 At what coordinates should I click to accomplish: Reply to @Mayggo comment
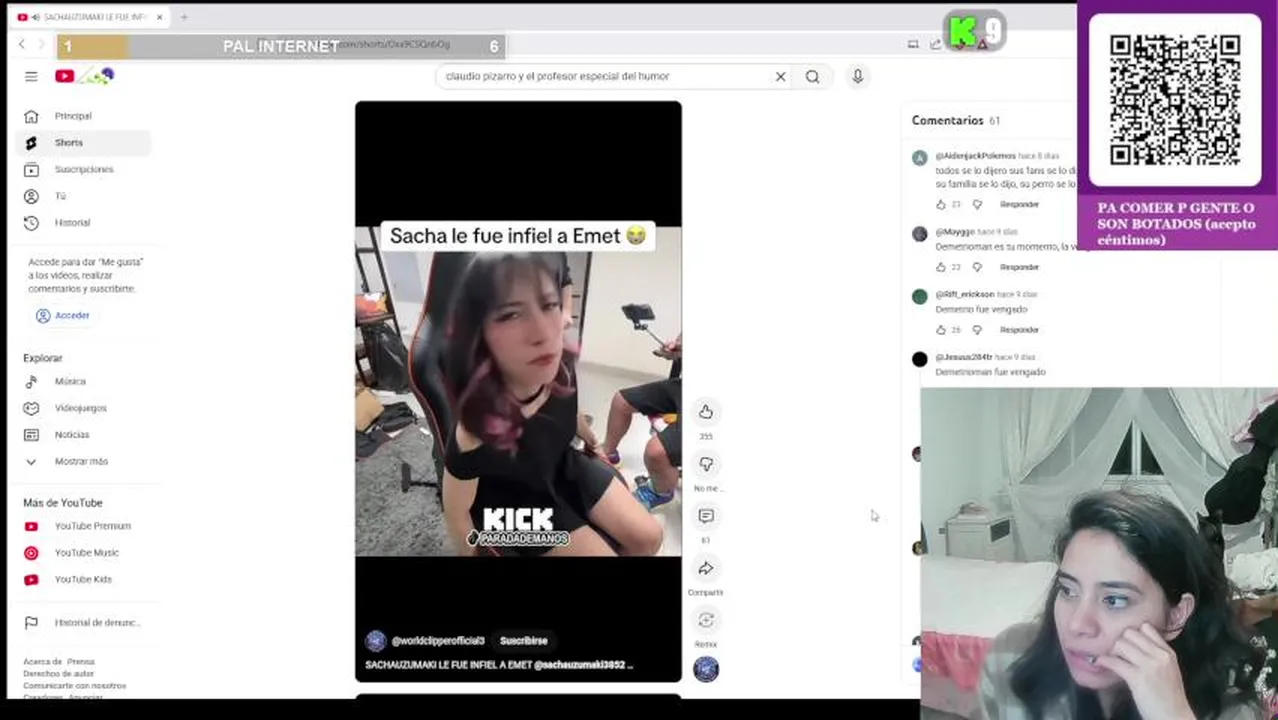(1019, 267)
